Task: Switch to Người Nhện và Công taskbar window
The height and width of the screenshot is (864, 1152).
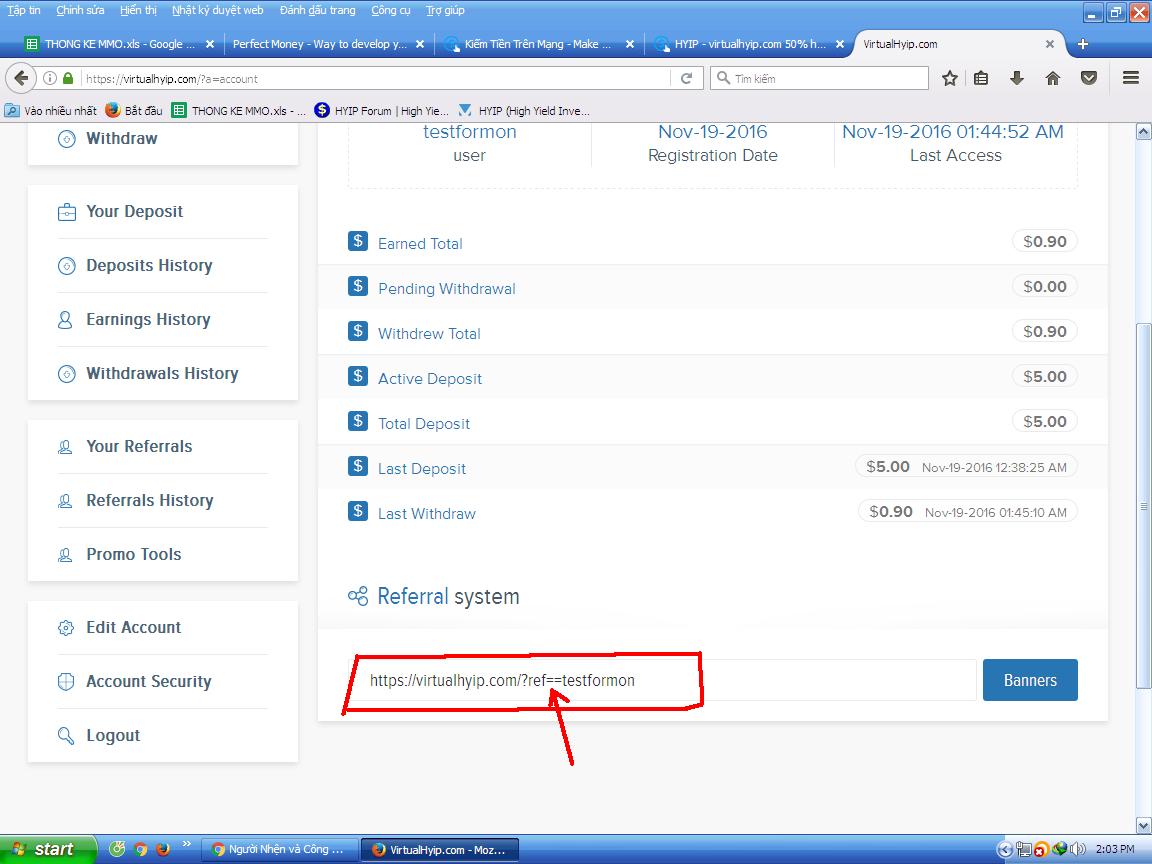Action: coord(279,849)
